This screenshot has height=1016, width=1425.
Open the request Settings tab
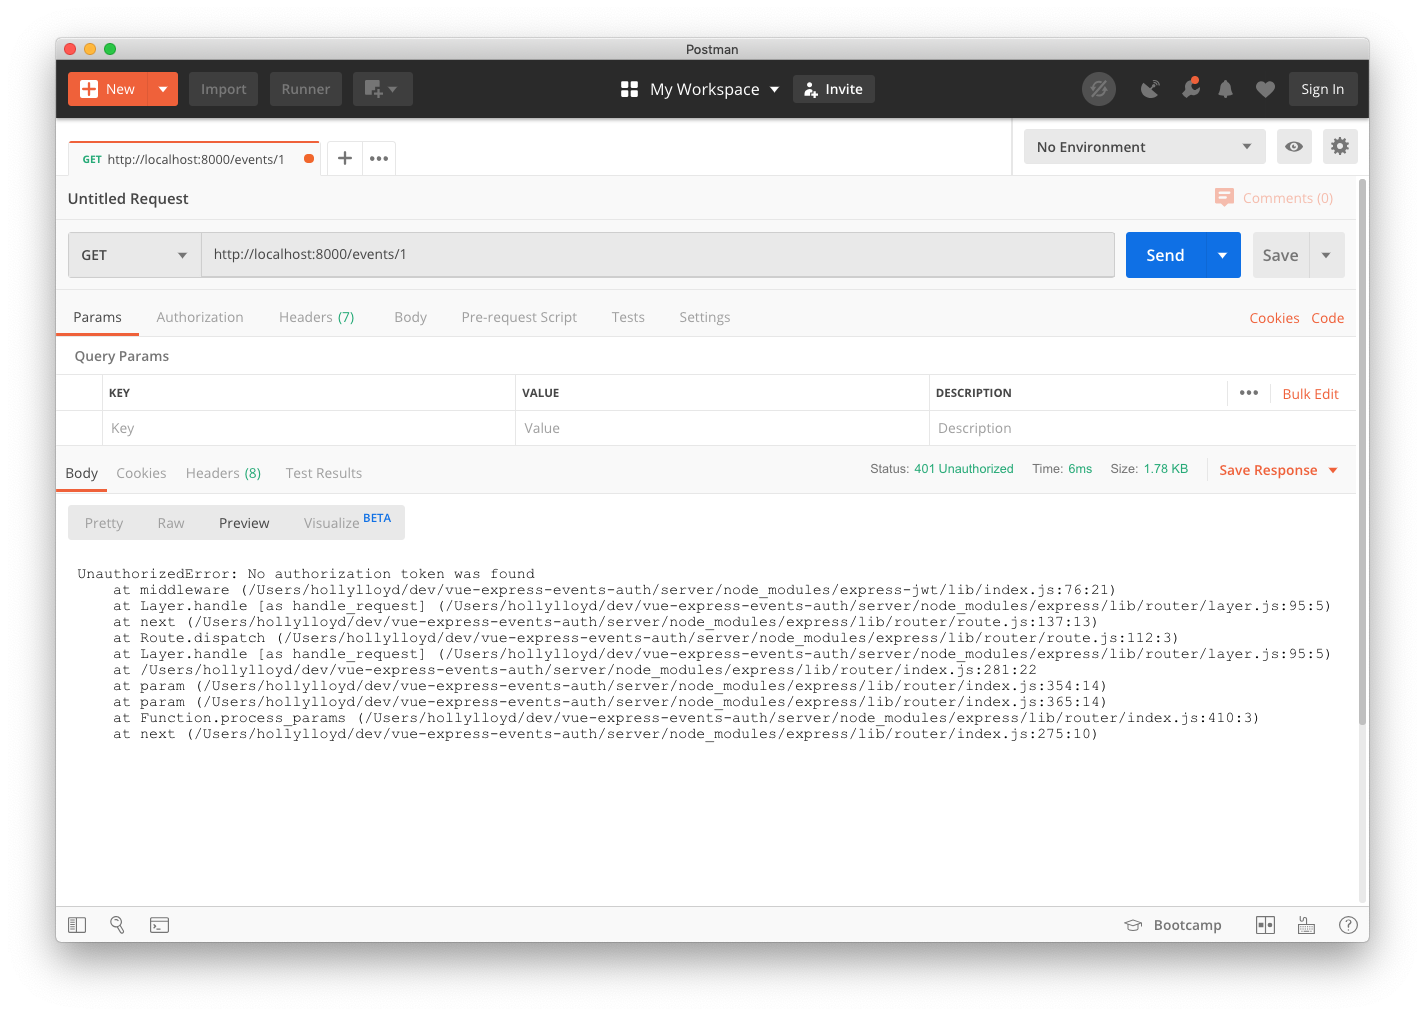705,317
